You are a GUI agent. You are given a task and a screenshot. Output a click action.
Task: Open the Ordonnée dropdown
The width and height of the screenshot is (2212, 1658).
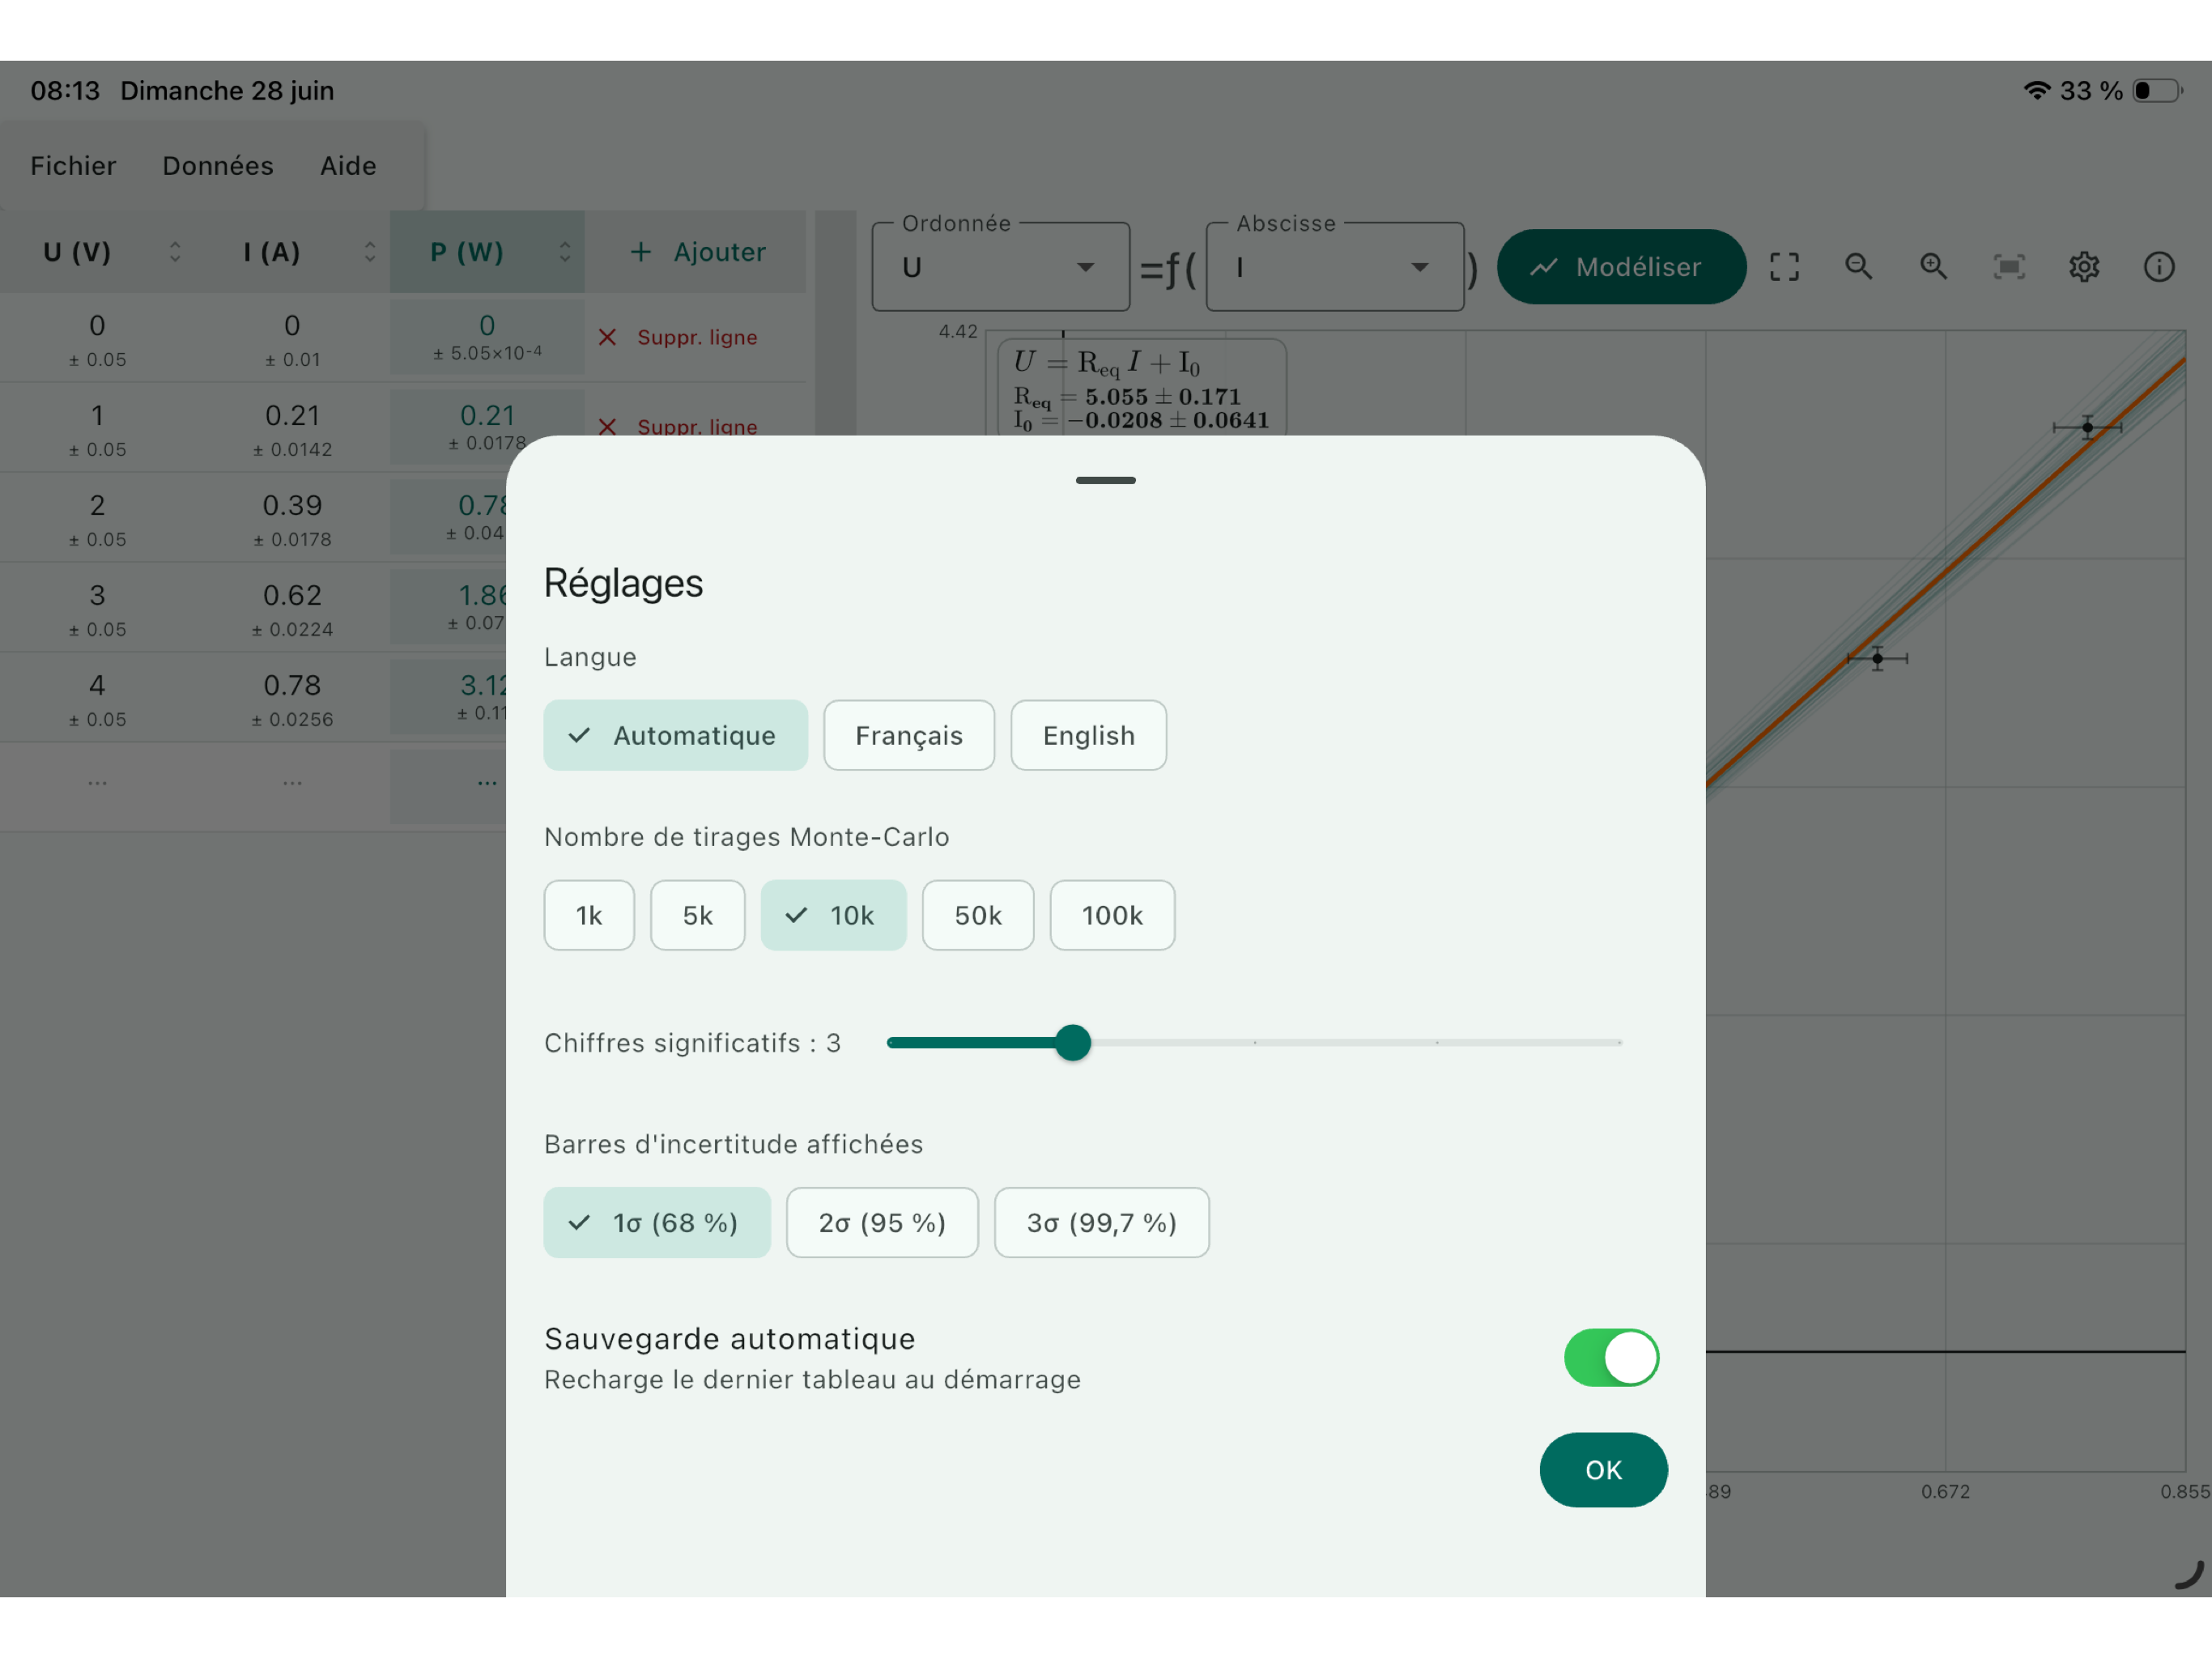point(1000,267)
